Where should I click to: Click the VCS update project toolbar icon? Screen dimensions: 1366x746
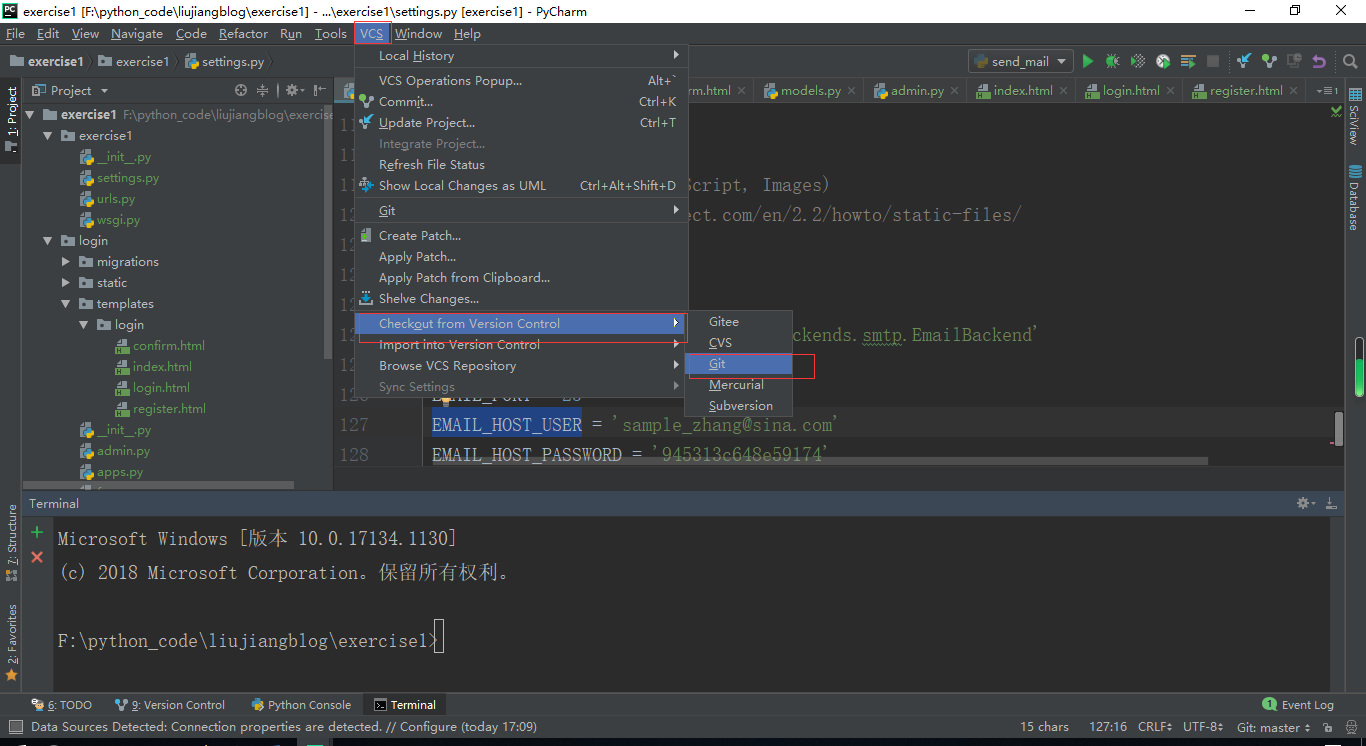point(1244,61)
